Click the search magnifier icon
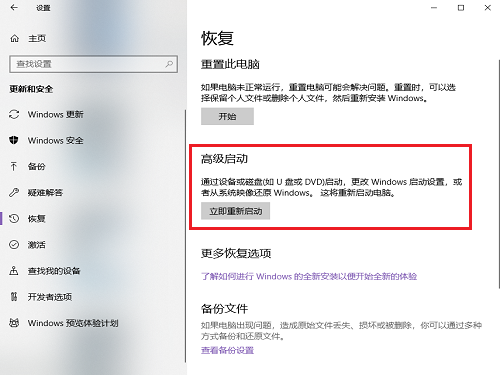Screen dimensions: 500x375 coord(169,64)
